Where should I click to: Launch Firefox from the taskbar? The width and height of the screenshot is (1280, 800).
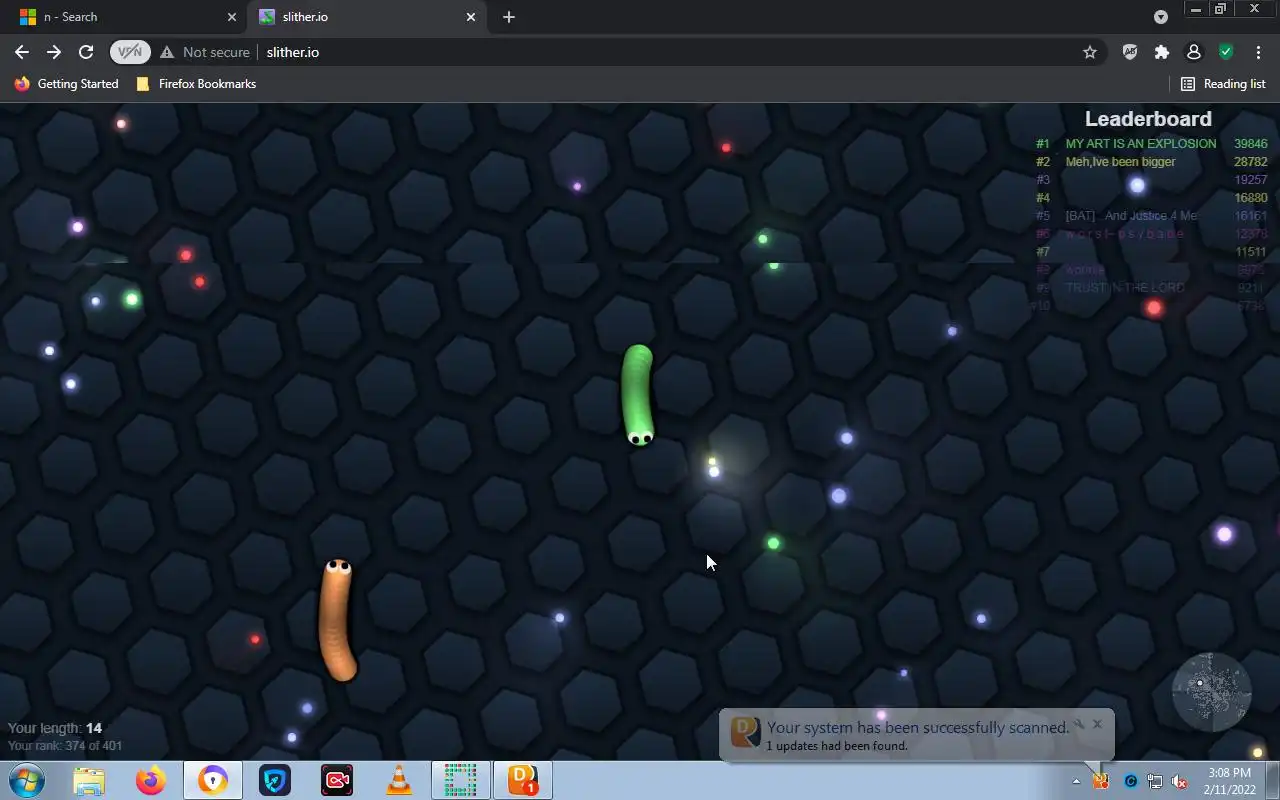pos(151,780)
